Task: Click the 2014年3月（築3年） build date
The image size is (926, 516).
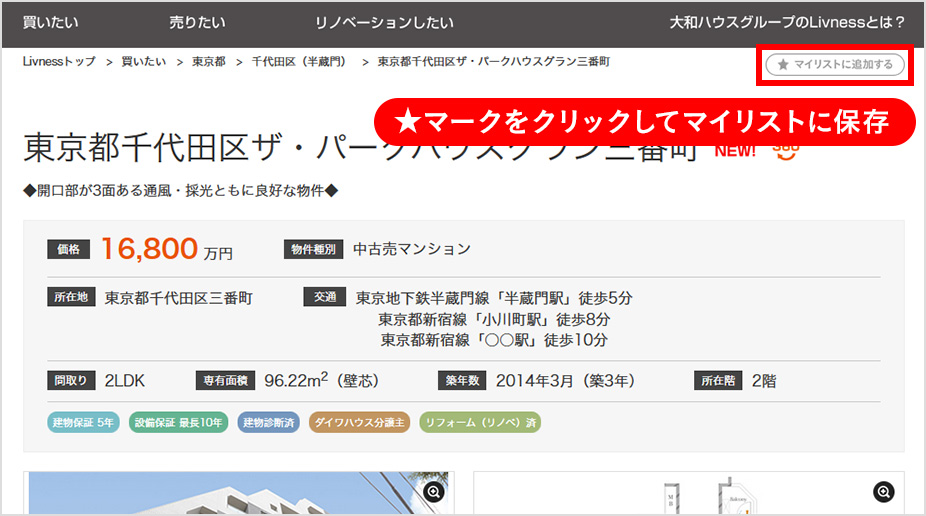Action: (565, 381)
